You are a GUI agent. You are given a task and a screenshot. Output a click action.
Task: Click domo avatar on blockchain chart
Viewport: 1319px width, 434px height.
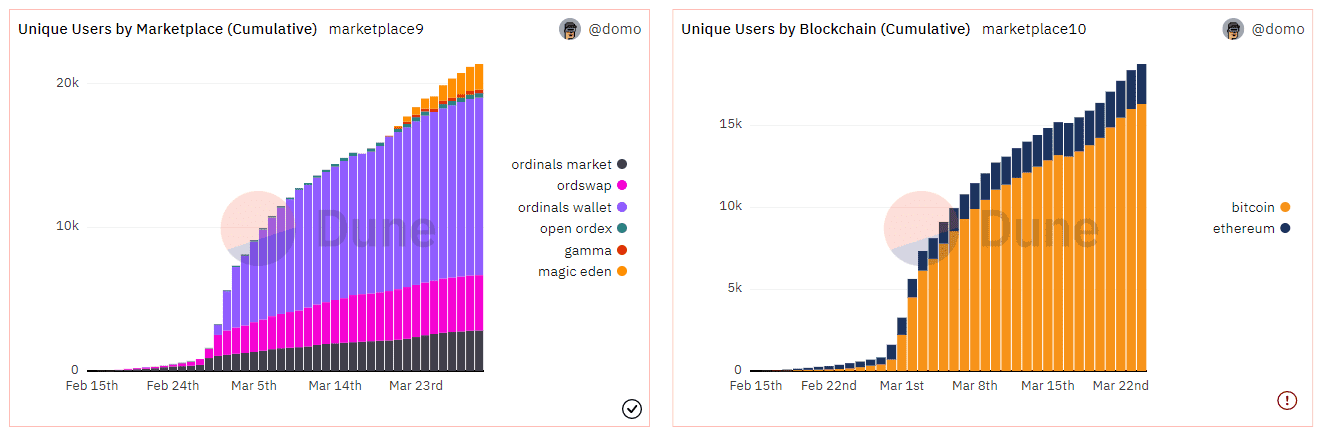pyautogui.click(x=1233, y=29)
